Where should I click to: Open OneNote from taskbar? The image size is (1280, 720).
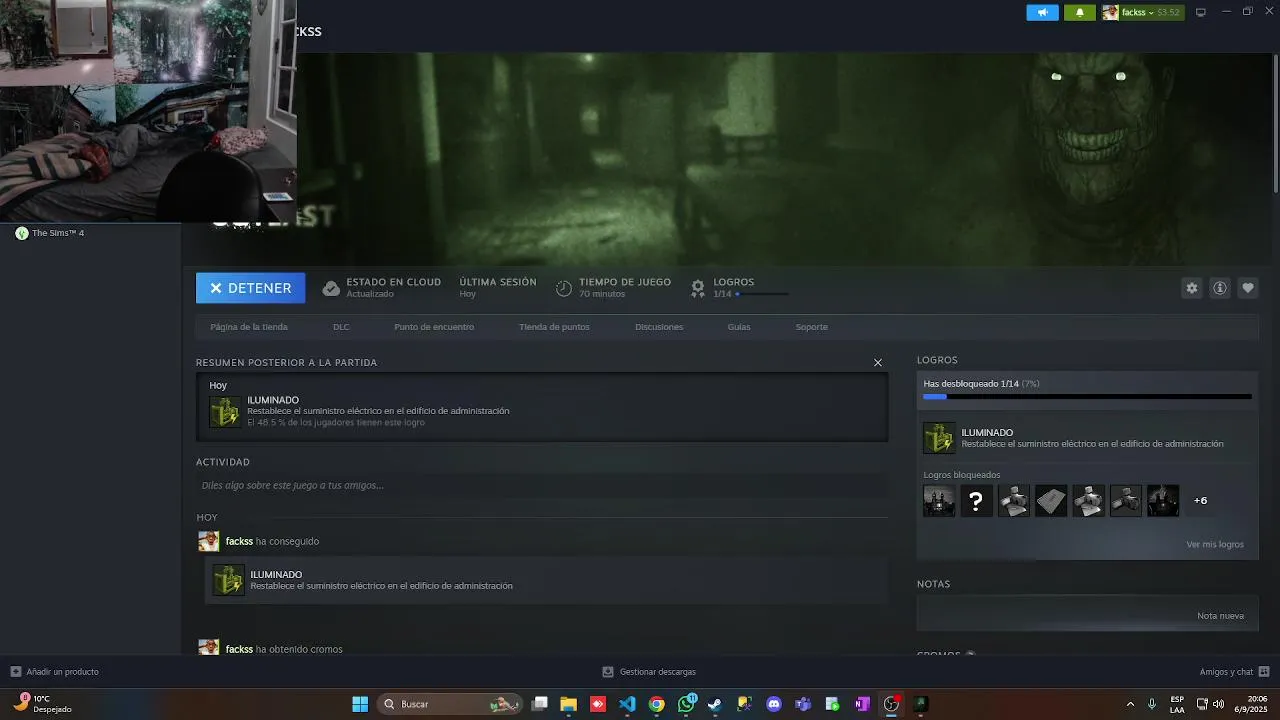coord(862,704)
